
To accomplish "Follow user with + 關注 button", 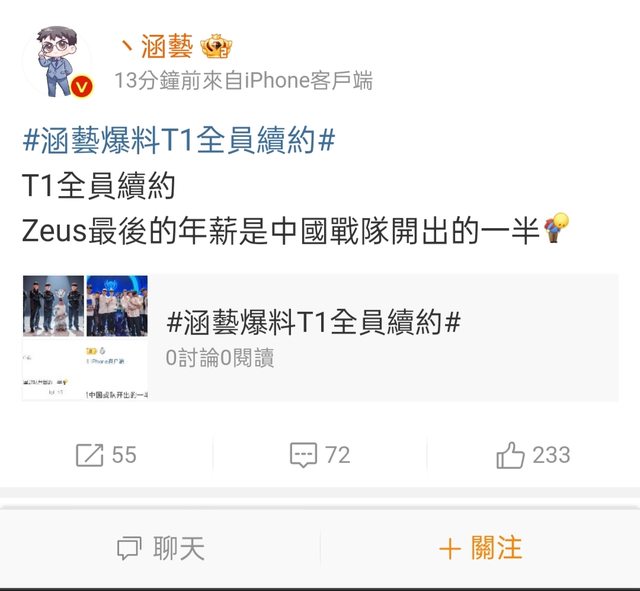I will (x=480, y=548).
